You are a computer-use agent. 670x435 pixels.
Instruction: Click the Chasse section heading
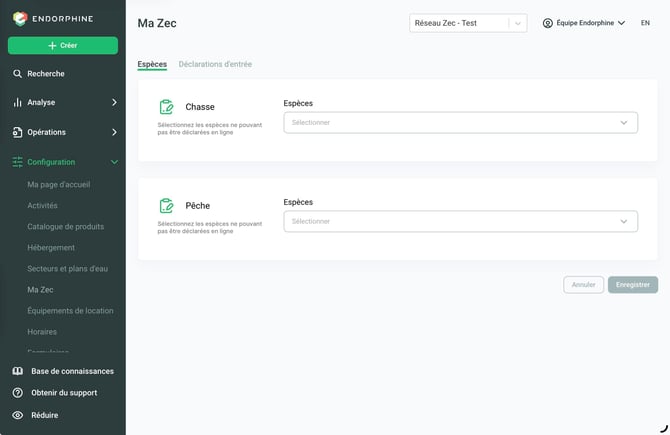[200, 107]
